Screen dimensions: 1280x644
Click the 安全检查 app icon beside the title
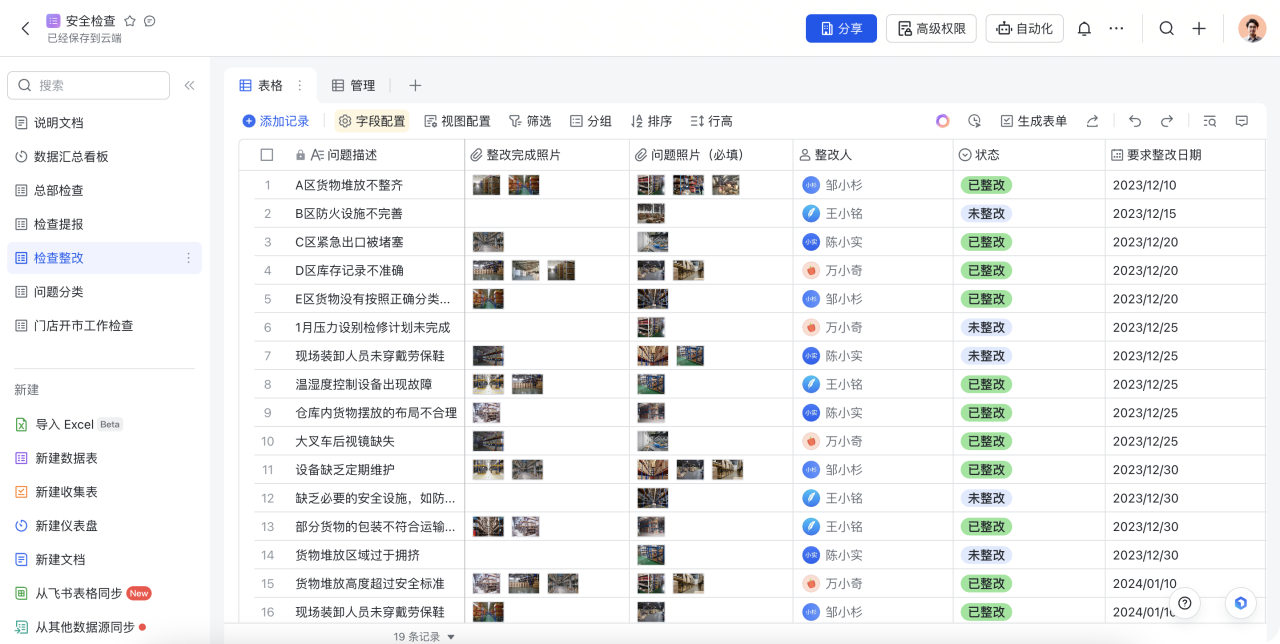53,20
